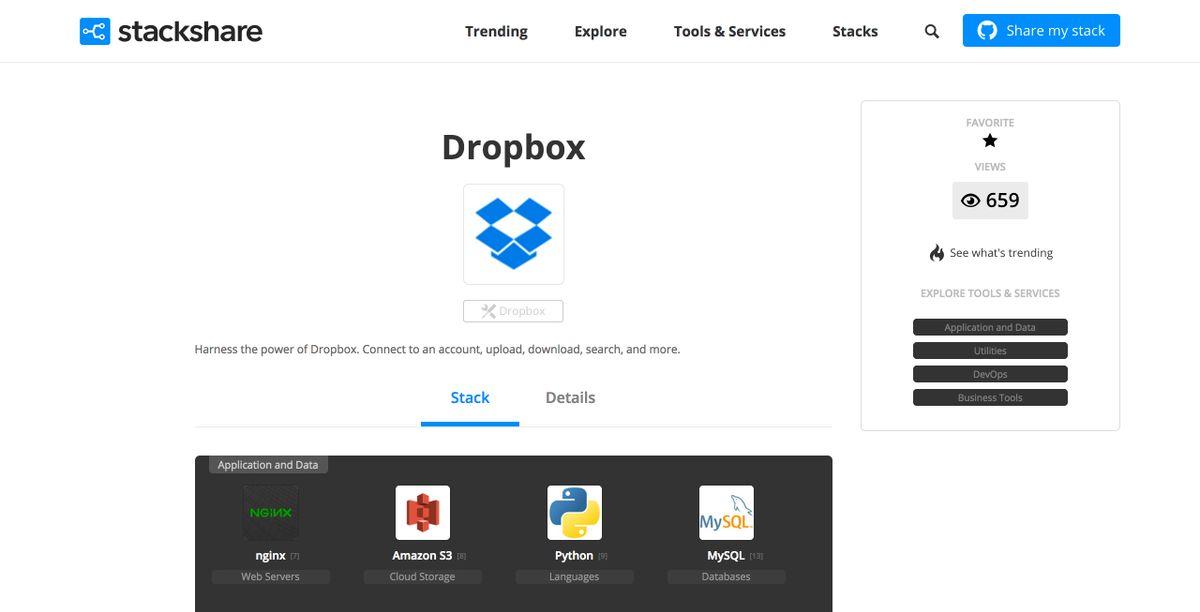
Task: Open the Cloud Storage category label
Action: click(422, 577)
